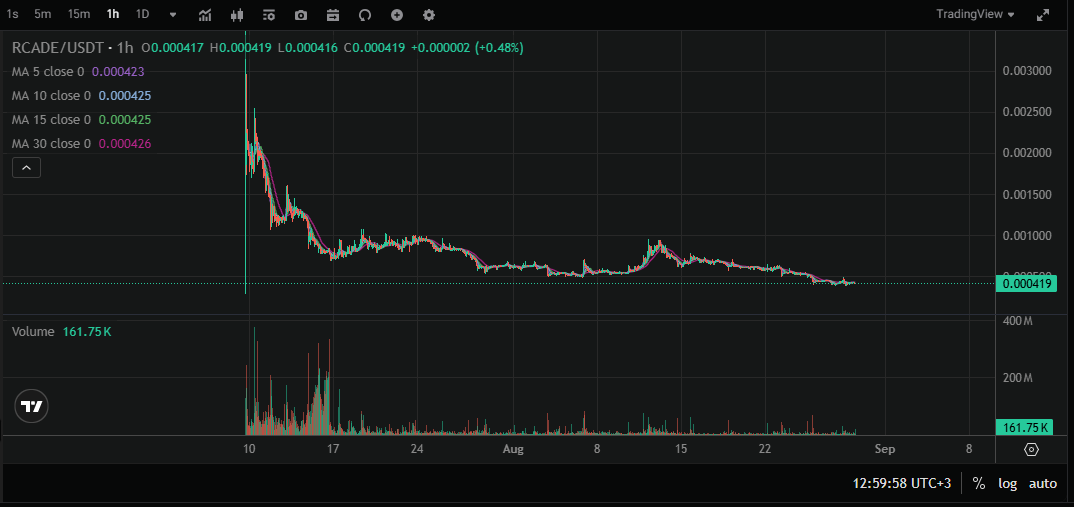Toggle auto scale mode
1074x507 pixels.
tap(1043, 483)
